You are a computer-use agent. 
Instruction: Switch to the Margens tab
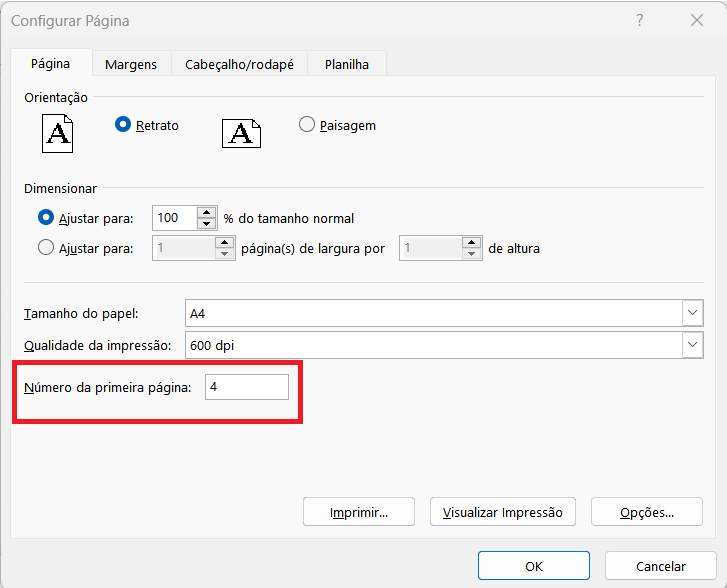pos(131,64)
